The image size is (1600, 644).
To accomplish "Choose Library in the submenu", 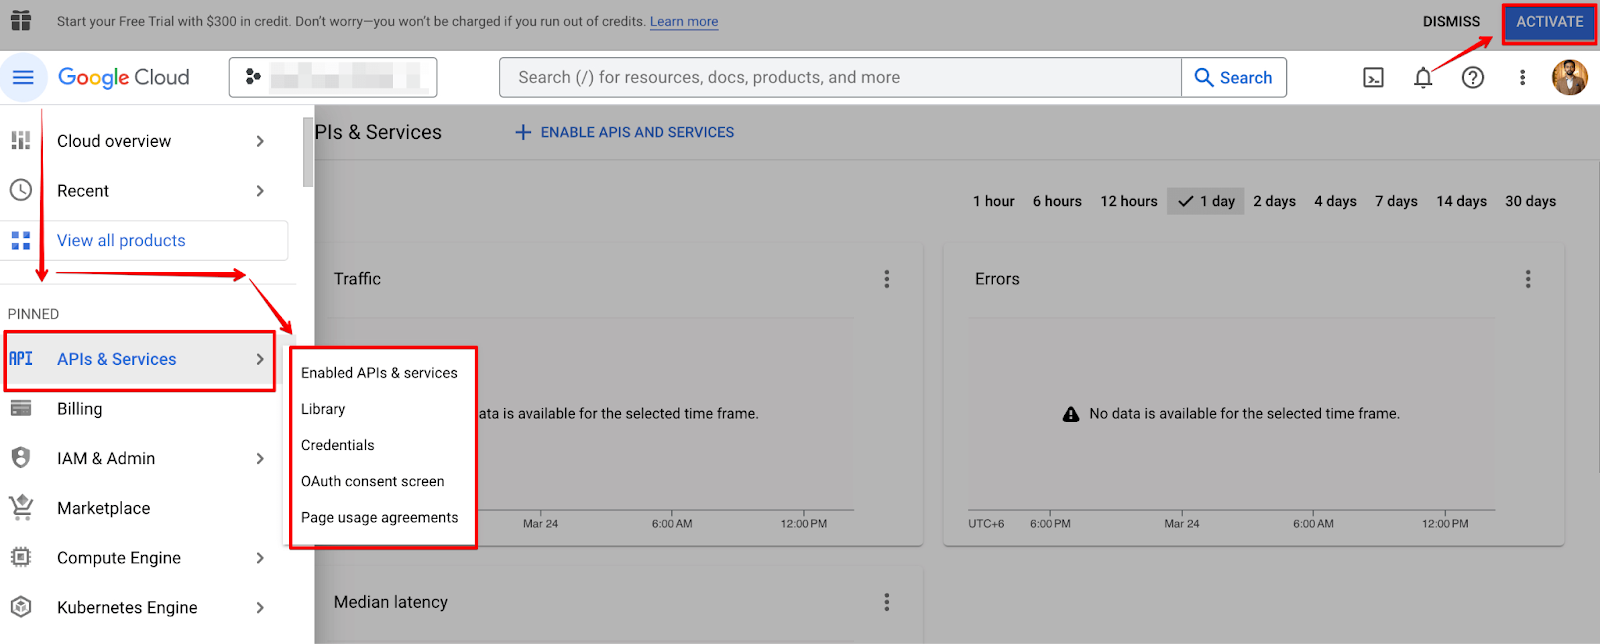I will (323, 409).
